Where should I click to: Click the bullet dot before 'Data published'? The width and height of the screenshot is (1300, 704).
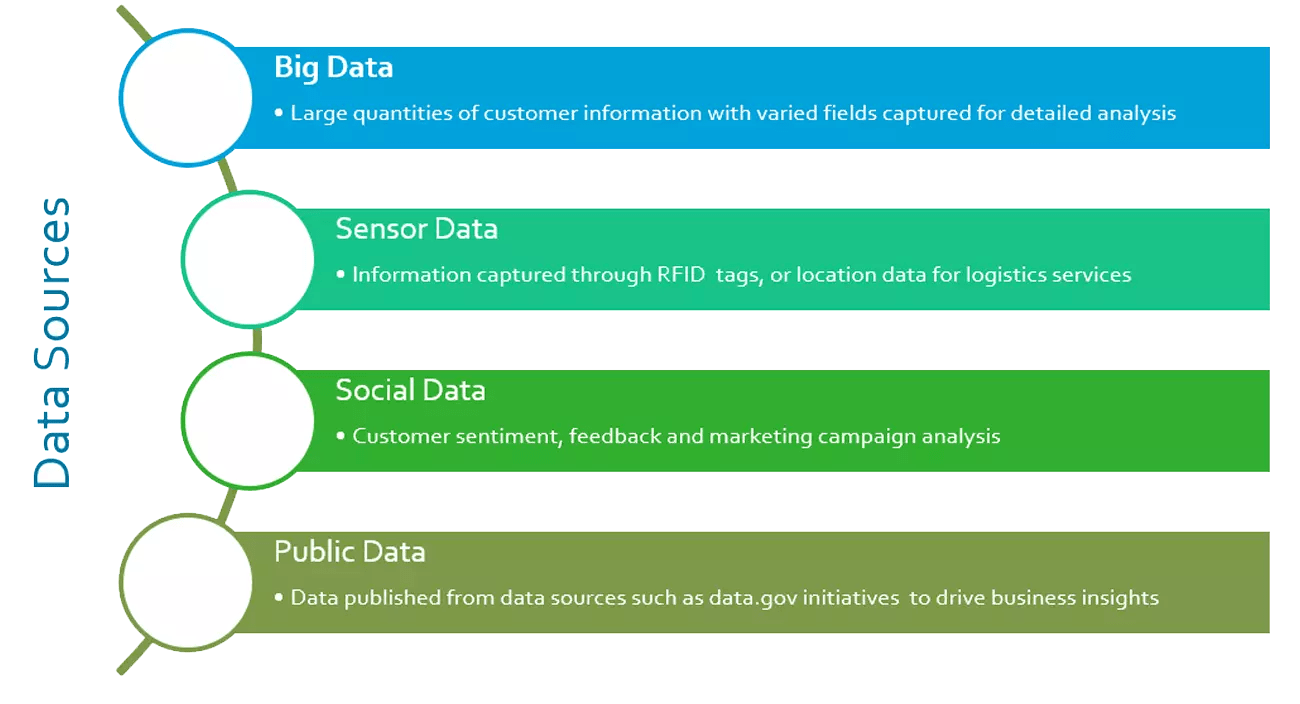(279, 599)
